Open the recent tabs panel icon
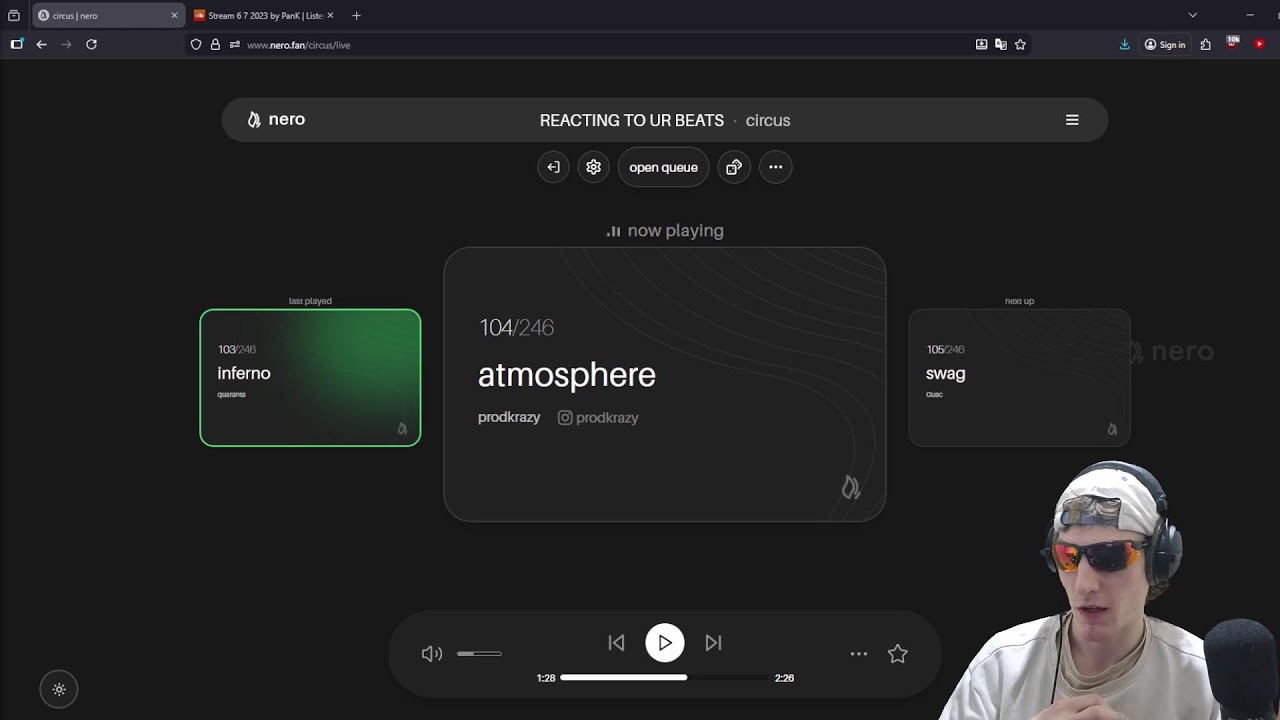 pyautogui.click(x=14, y=15)
